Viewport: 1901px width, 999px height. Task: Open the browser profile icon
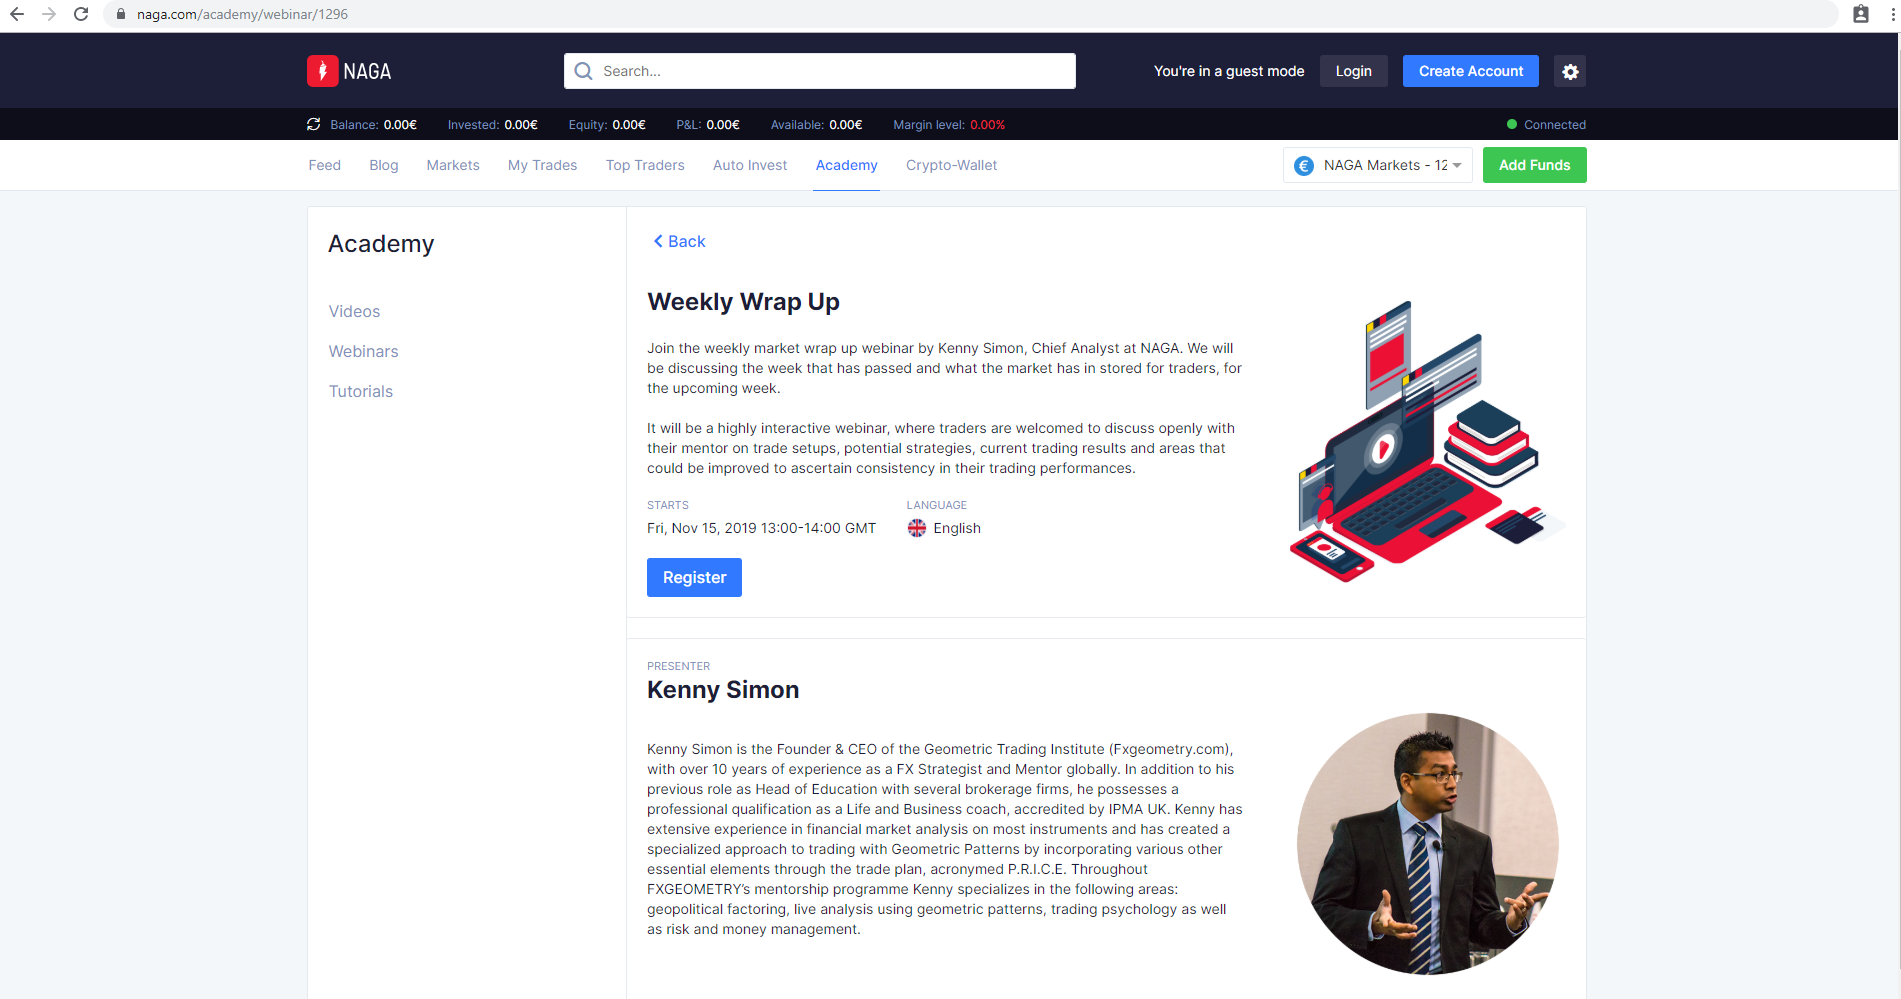pos(1861,14)
